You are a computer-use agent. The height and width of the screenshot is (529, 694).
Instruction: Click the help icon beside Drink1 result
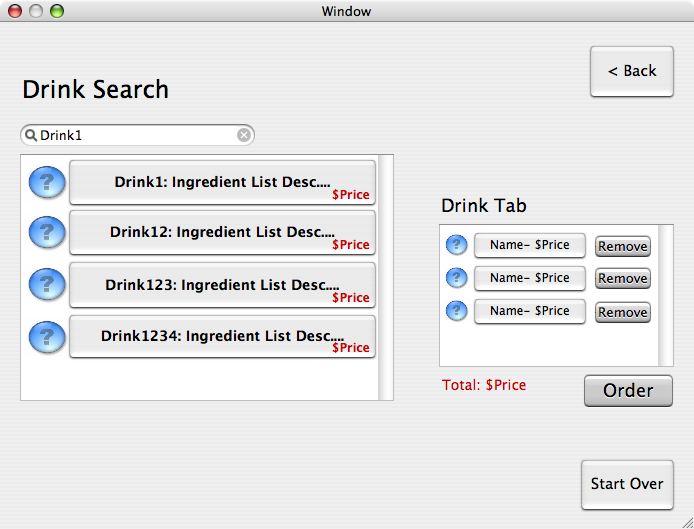[x=47, y=183]
